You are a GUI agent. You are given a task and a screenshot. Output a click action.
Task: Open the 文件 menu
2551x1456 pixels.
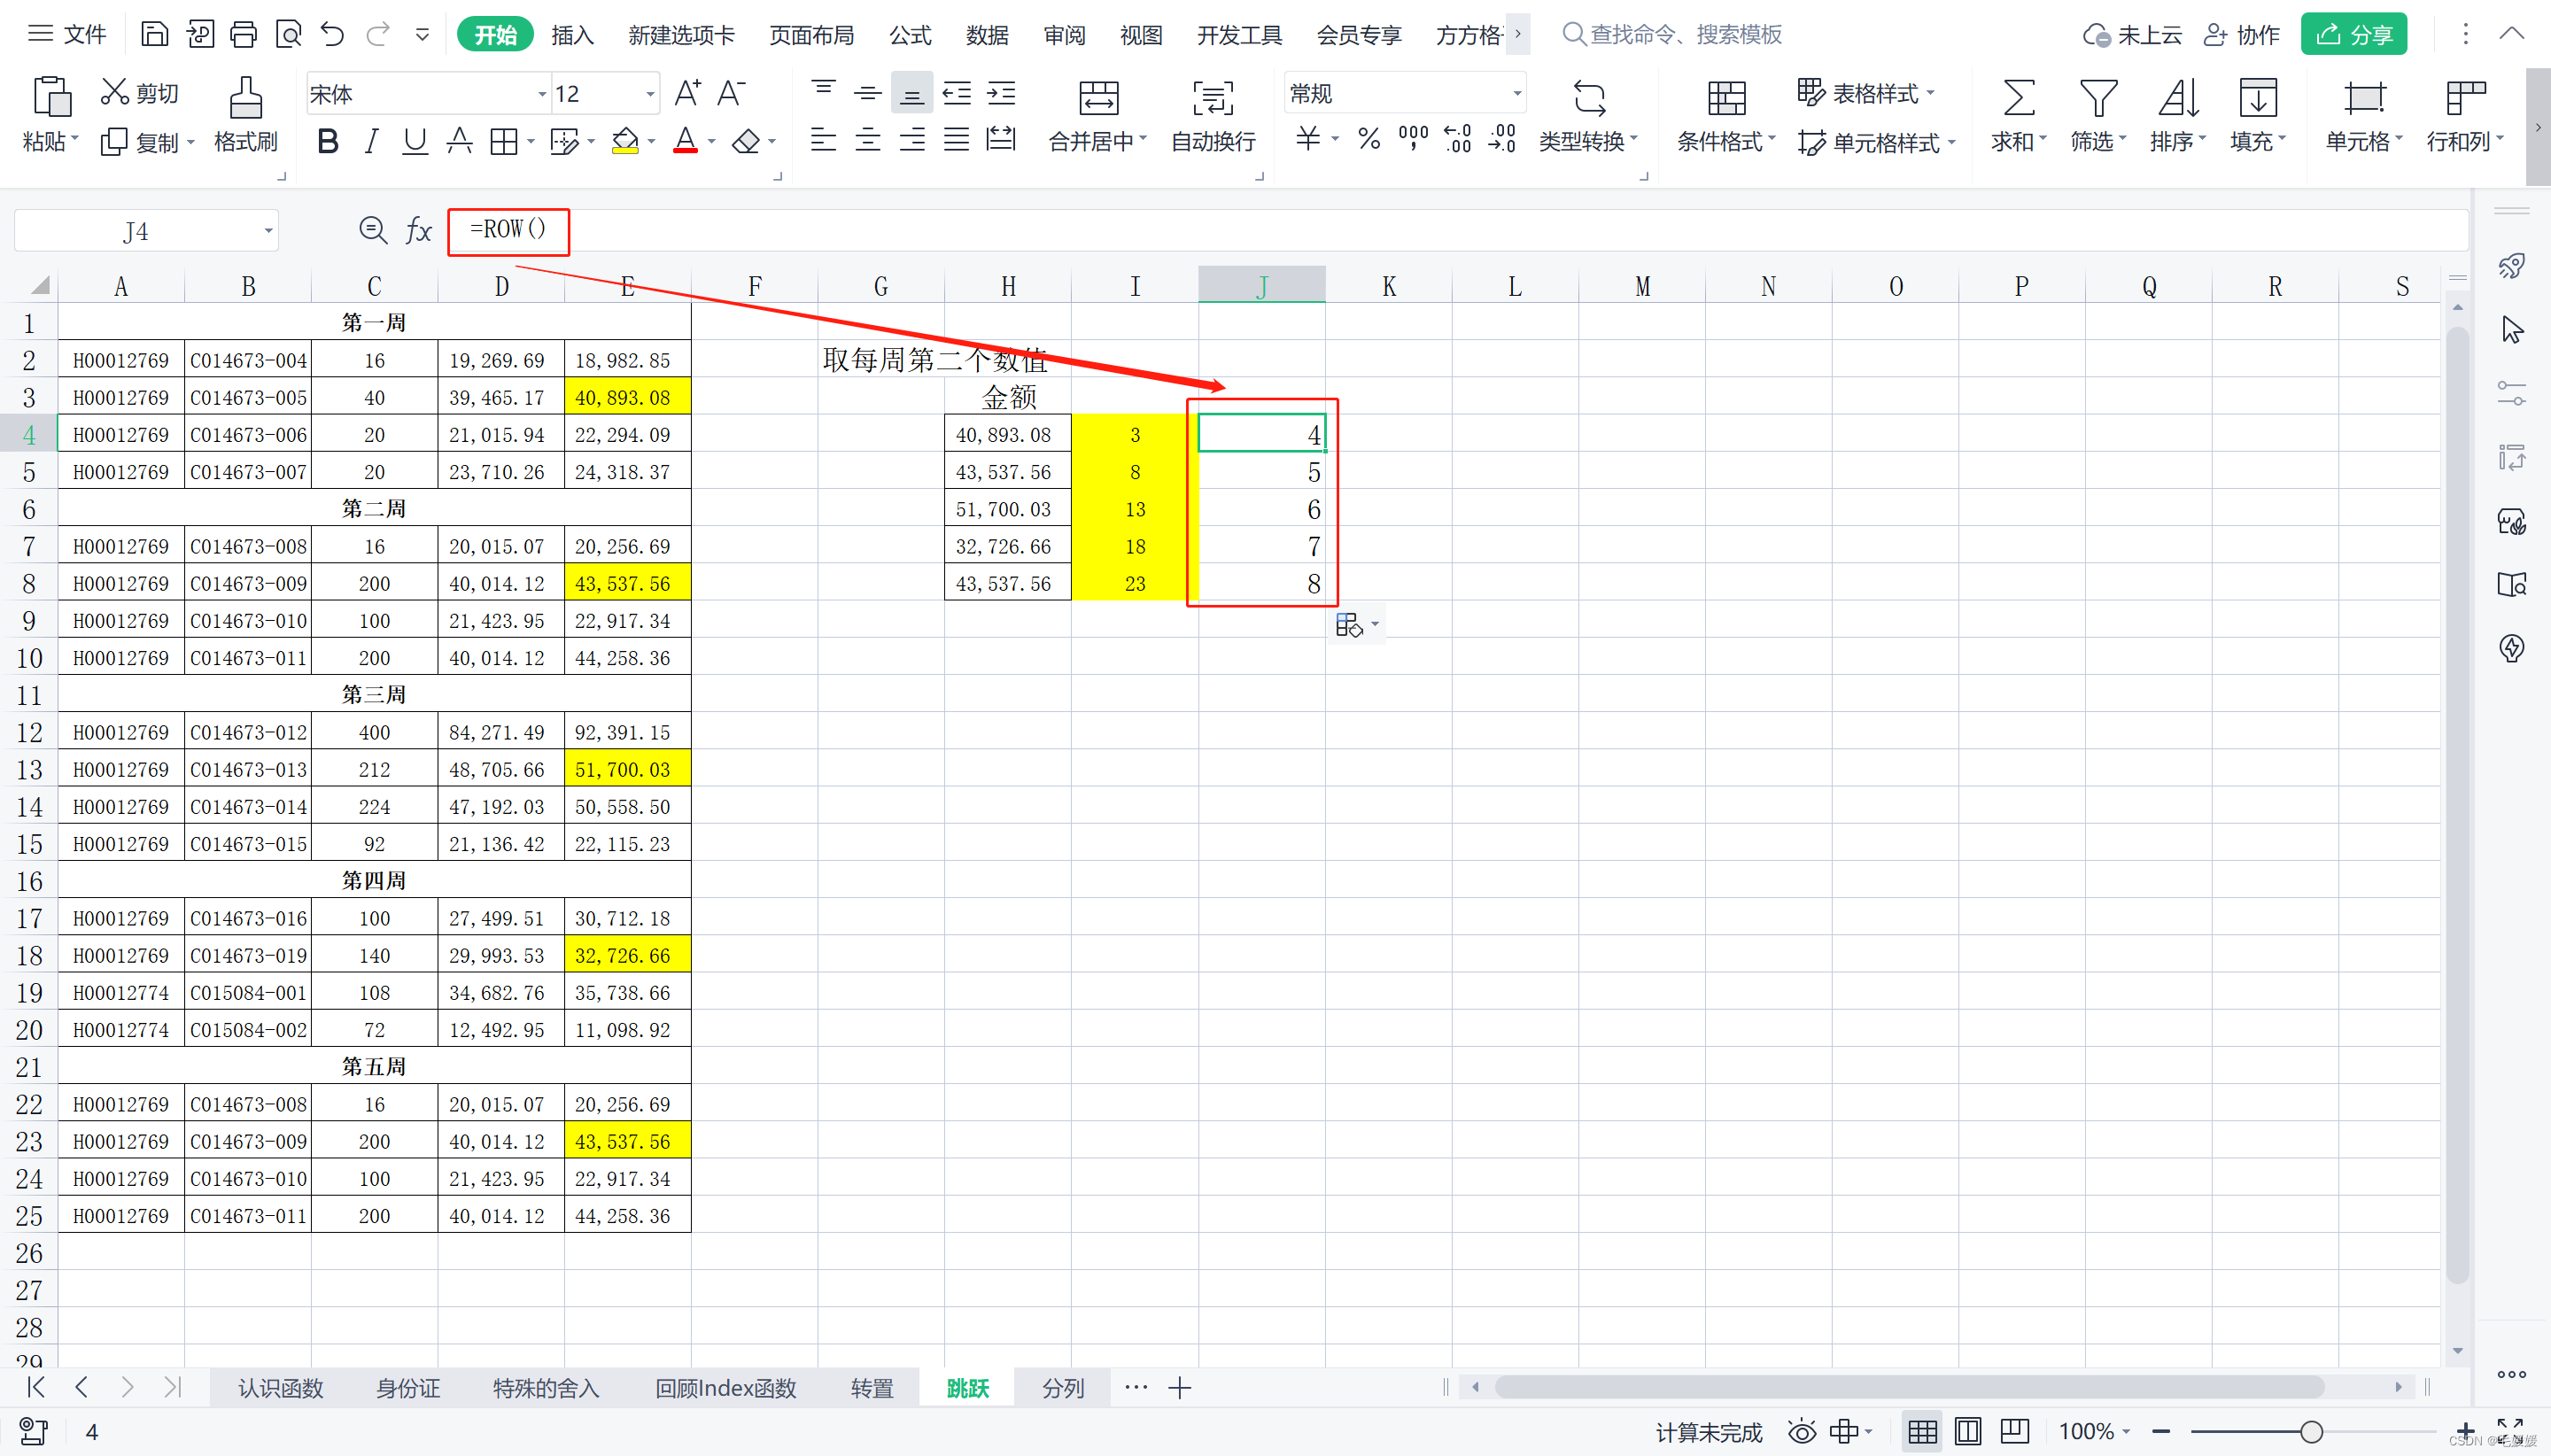click(x=67, y=35)
